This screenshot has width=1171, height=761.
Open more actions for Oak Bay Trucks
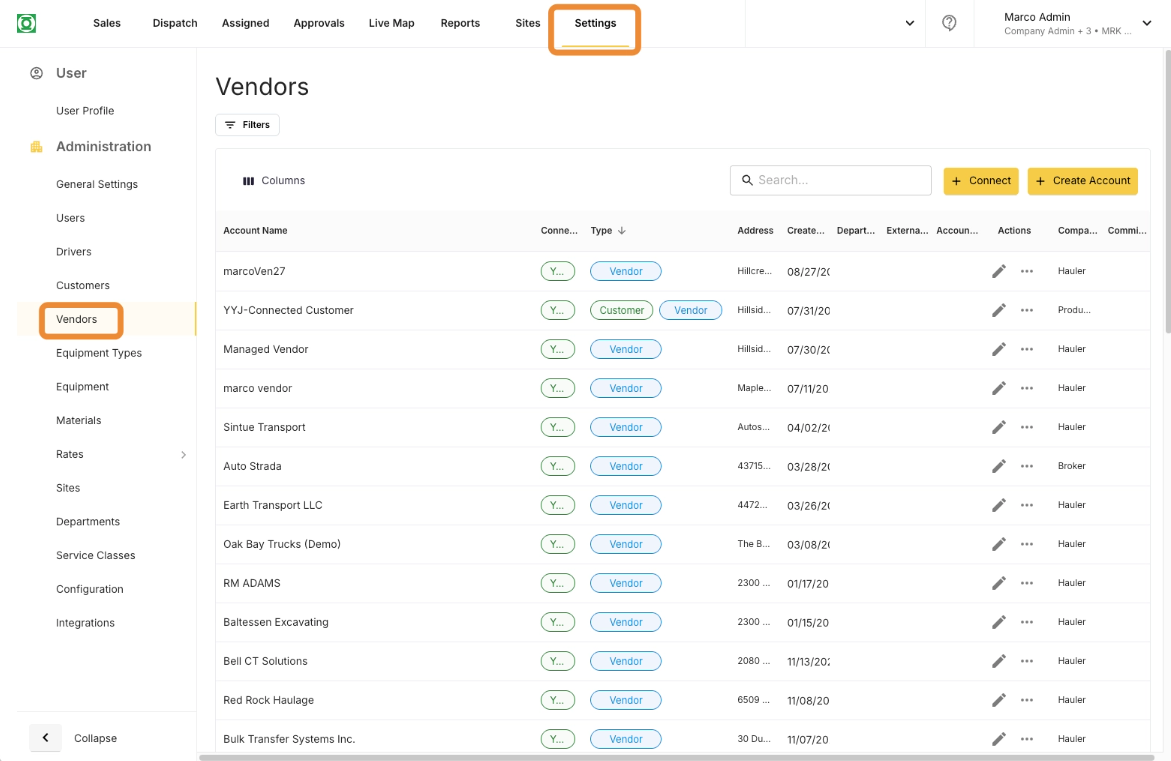(1027, 544)
